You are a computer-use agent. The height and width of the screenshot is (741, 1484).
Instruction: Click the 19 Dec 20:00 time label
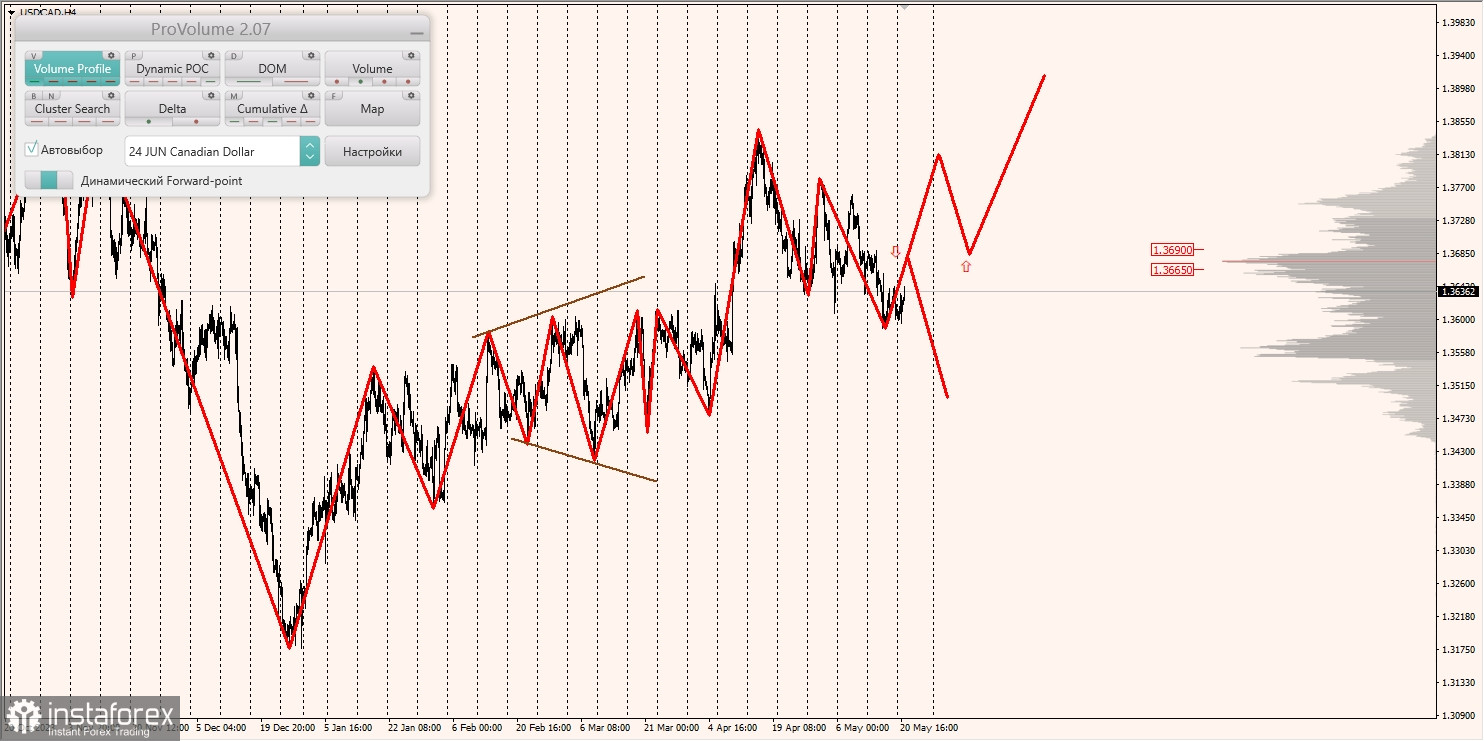point(288,728)
